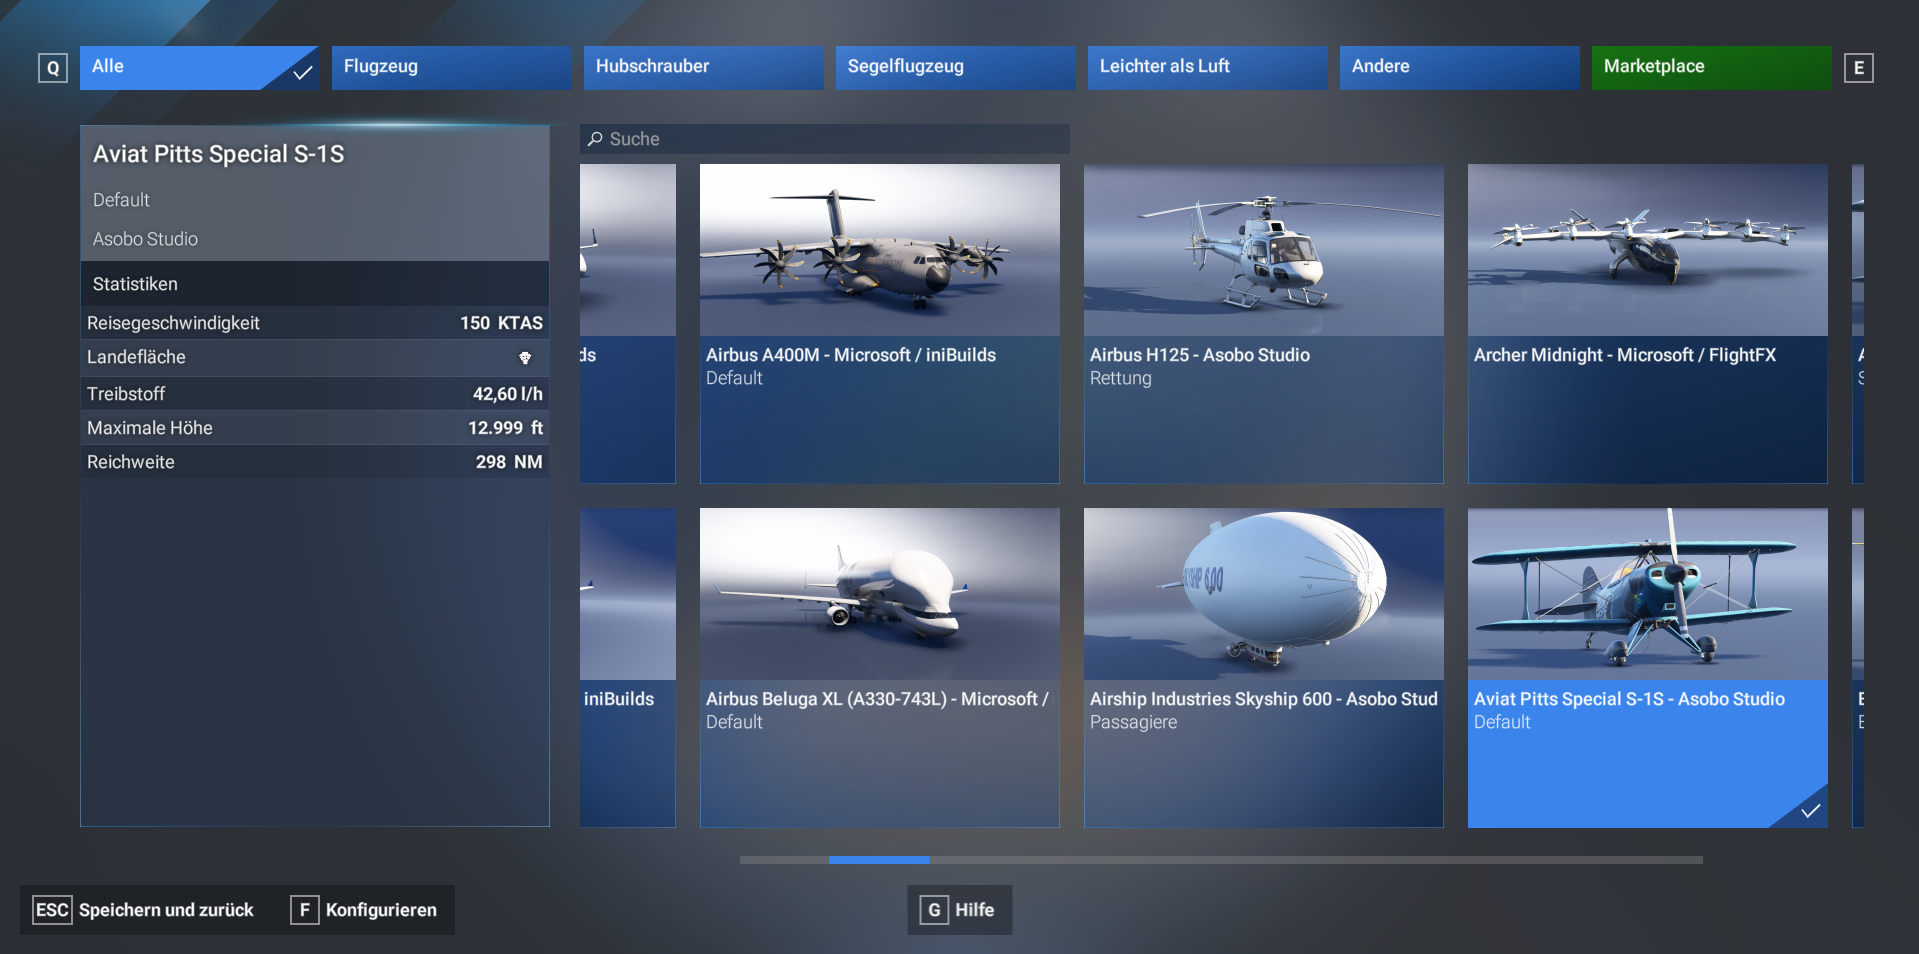This screenshot has width=1919, height=954.
Task: Pick the Airbus Beluga XL thumbnail
Action: coord(880,594)
